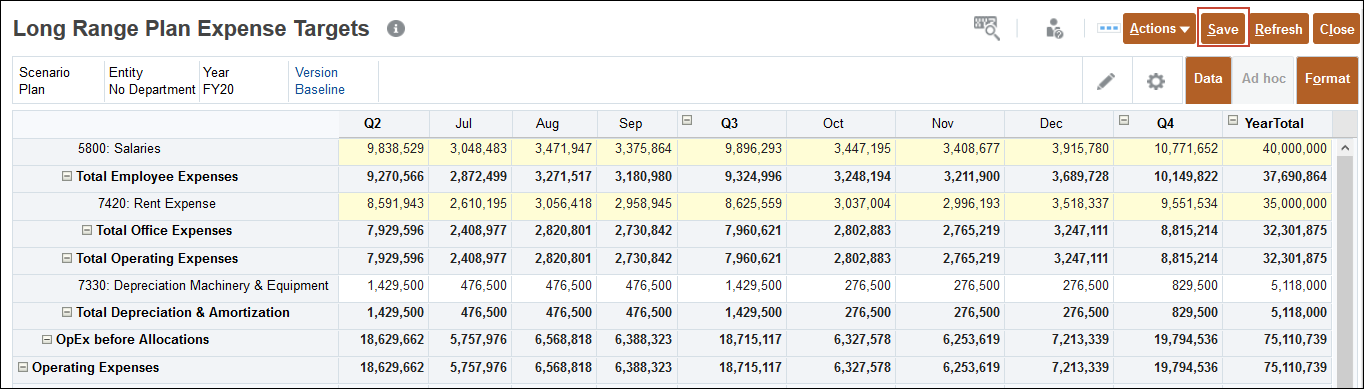Switch to the Ad hoc tab
This screenshot has width=1364, height=389.
click(x=1264, y=79)
